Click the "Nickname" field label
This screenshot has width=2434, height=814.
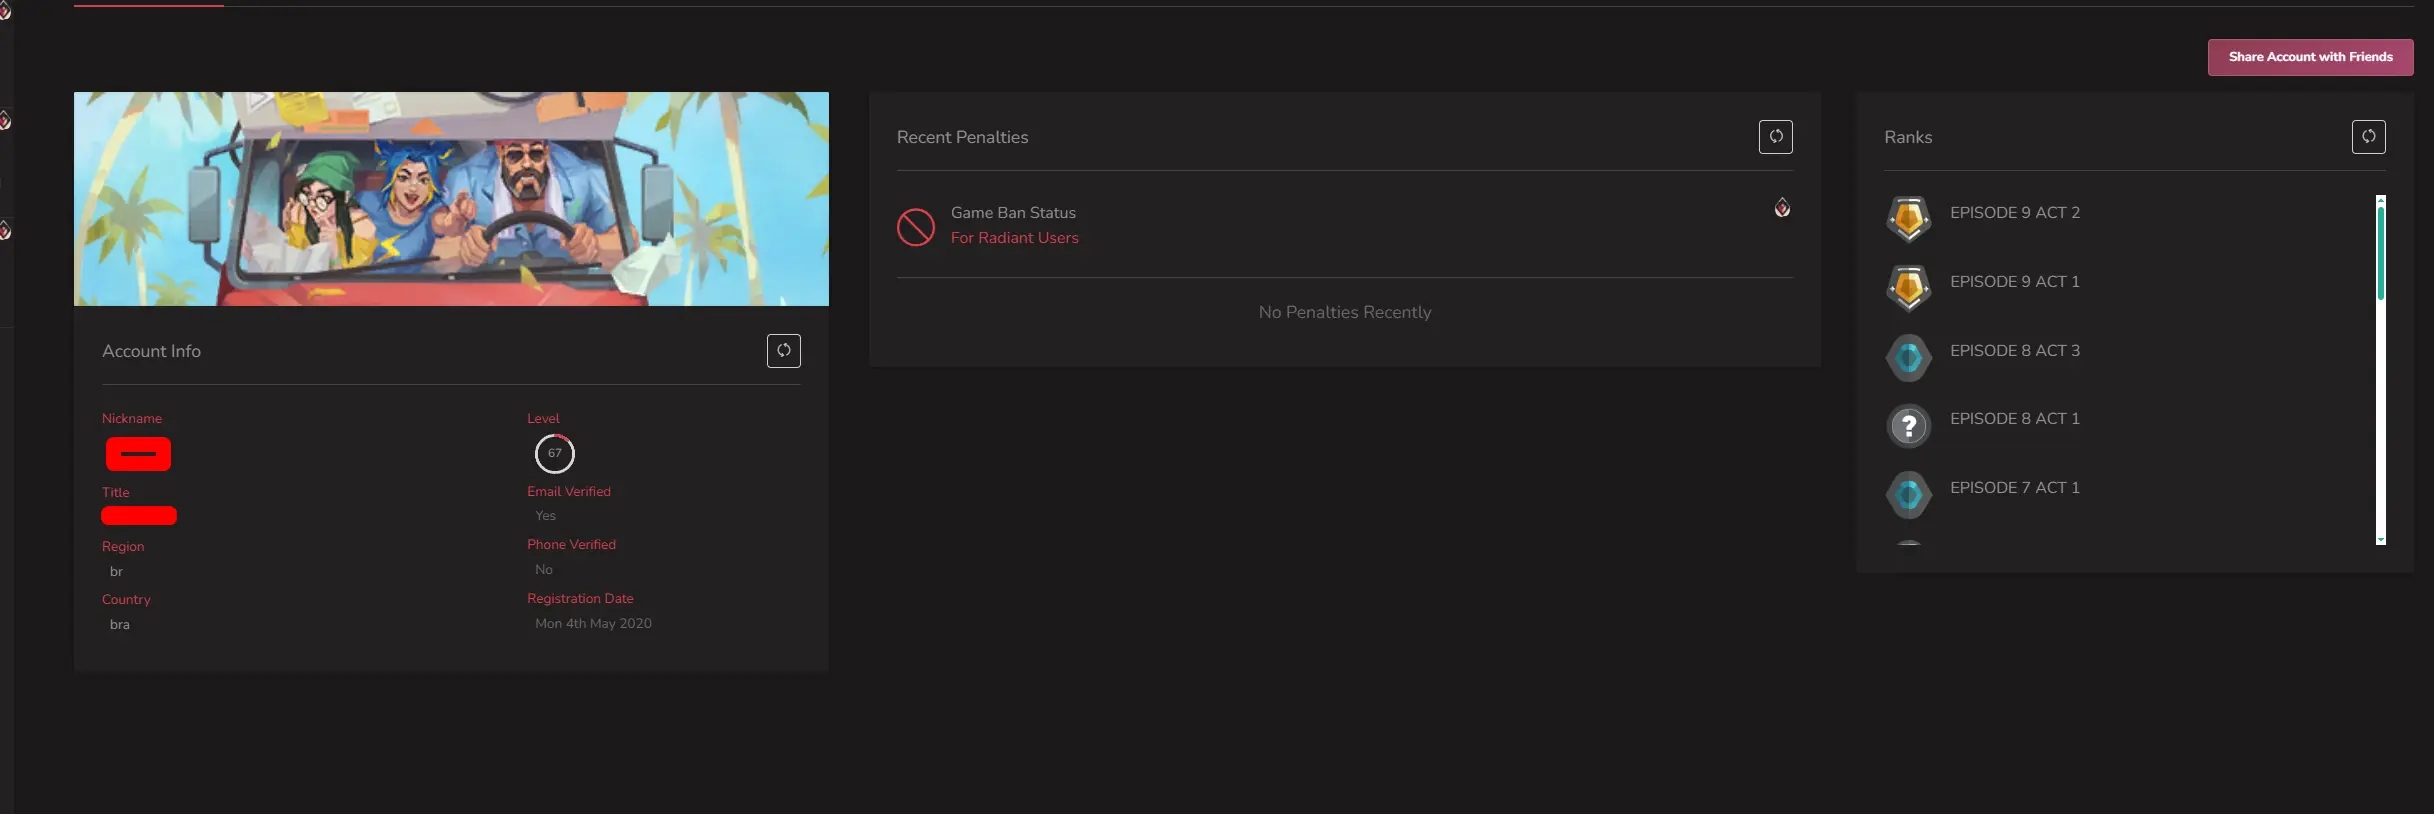[x=132, y=419]
